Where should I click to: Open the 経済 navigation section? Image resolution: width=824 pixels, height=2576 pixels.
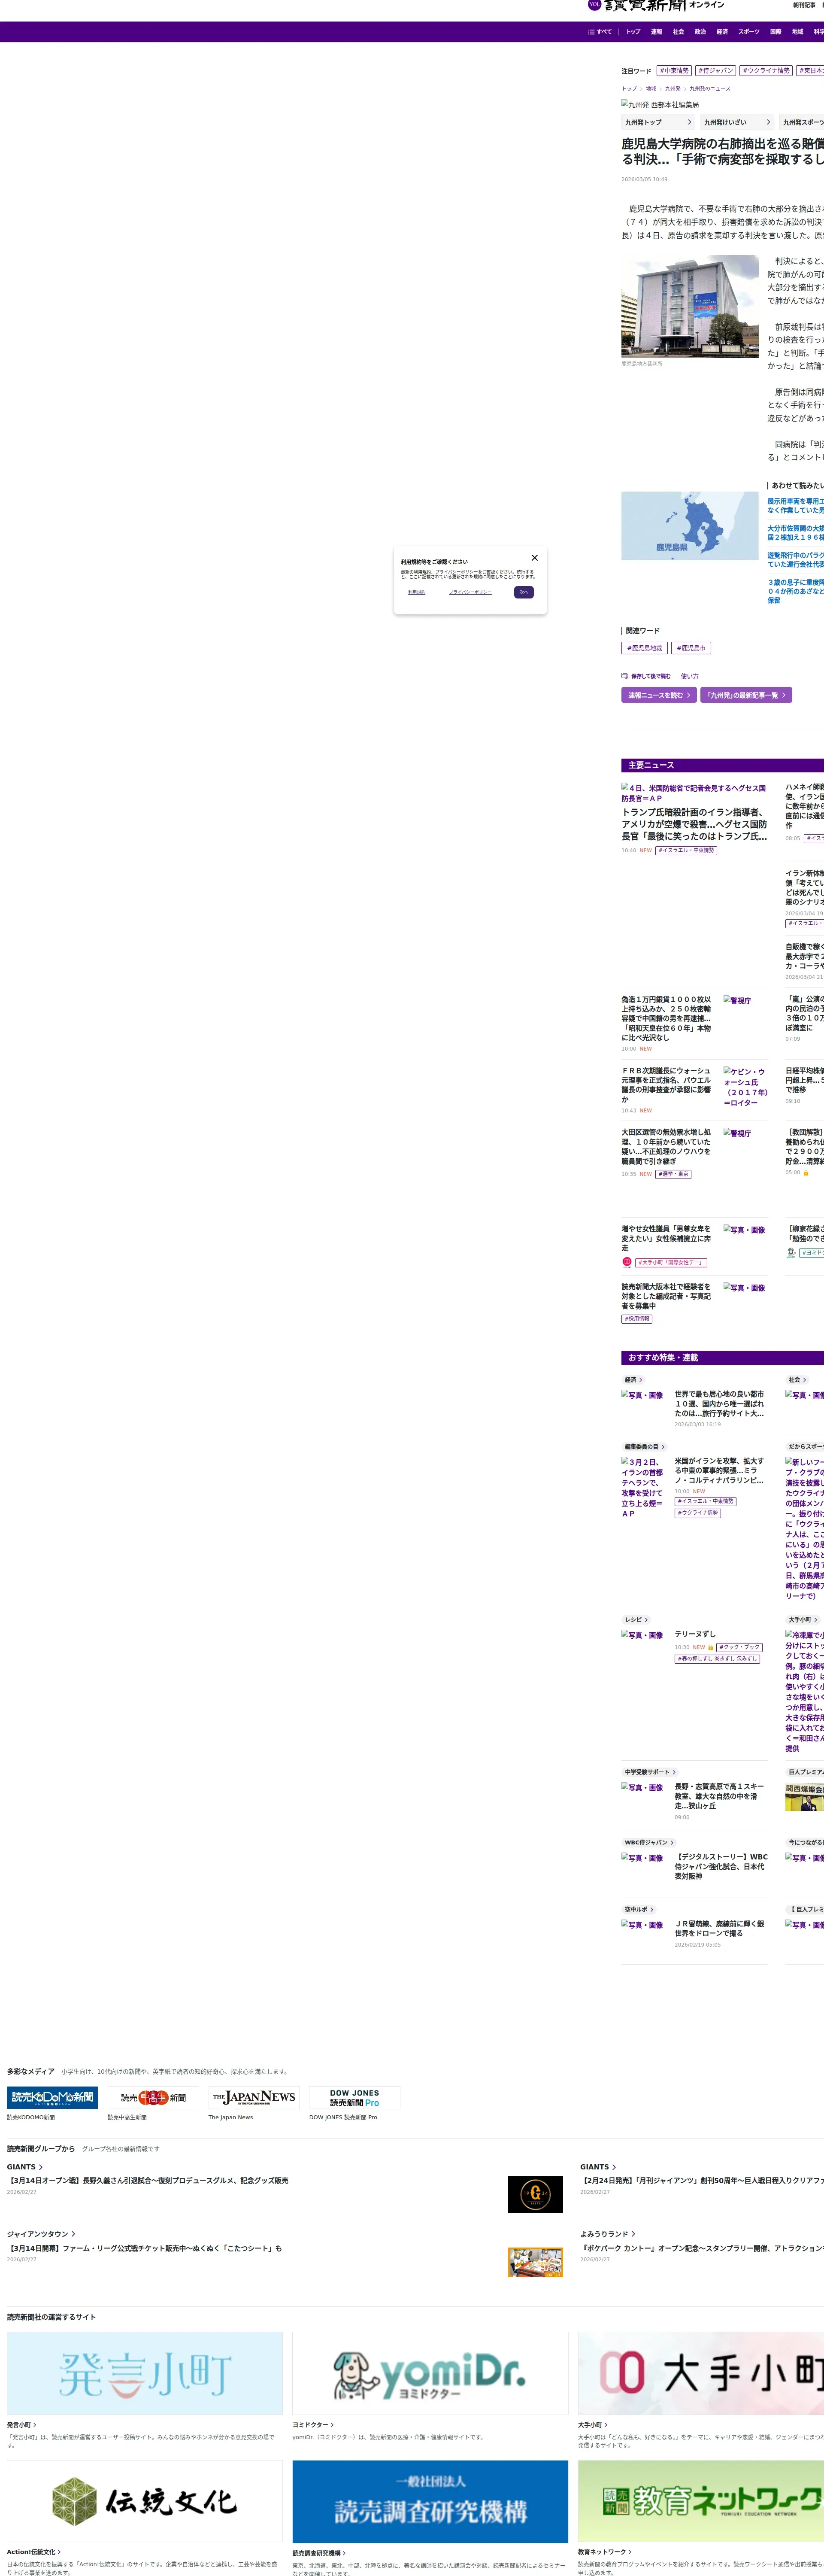[722, 32]
